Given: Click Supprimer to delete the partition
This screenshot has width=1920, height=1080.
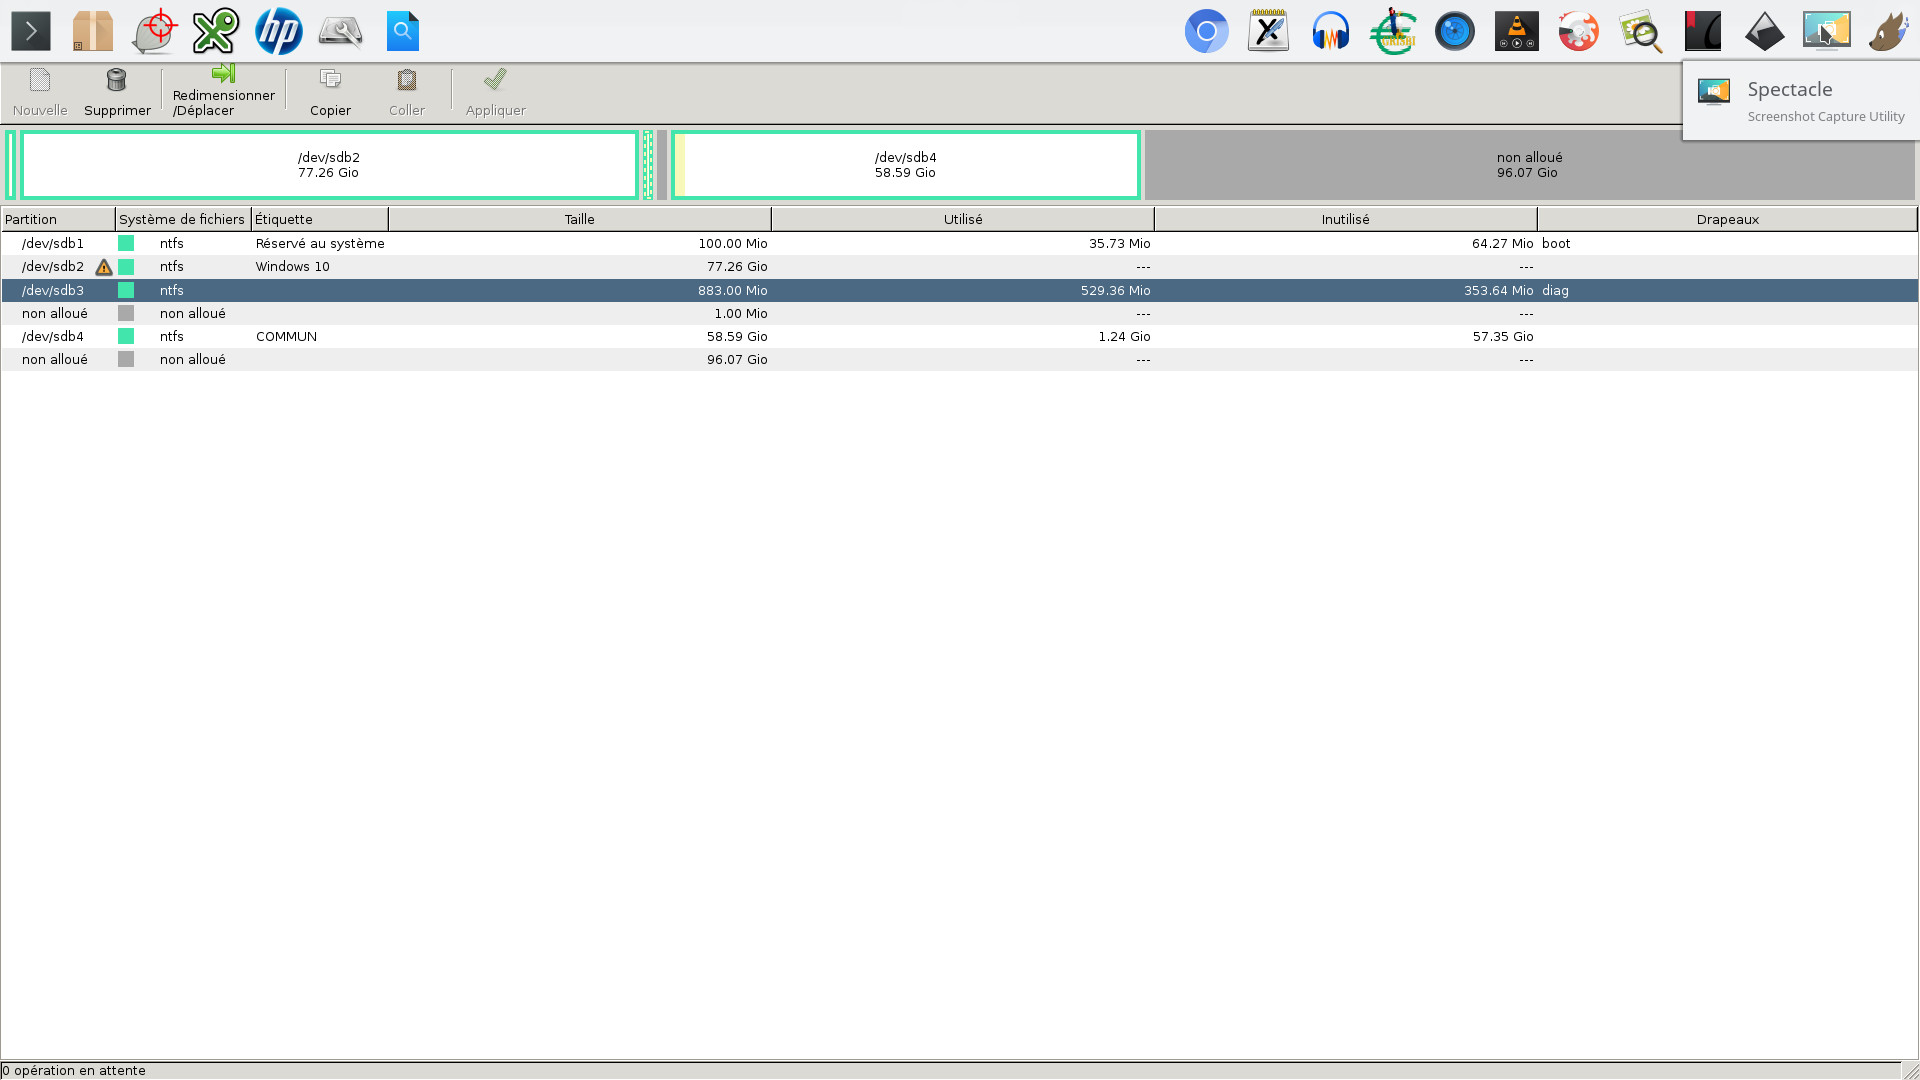Looking at the screenshot, I should pos(117,91).
